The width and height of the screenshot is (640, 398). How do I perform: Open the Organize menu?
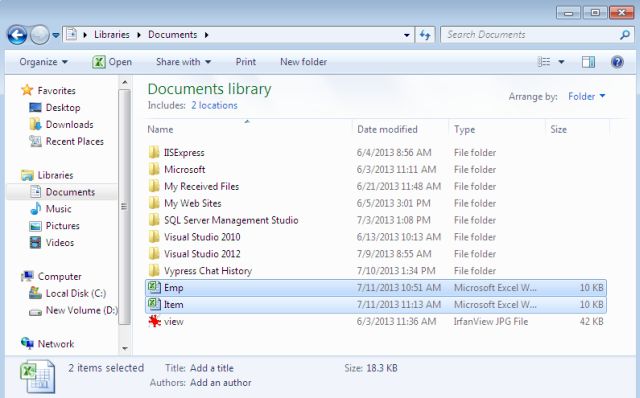pos(44,62)
